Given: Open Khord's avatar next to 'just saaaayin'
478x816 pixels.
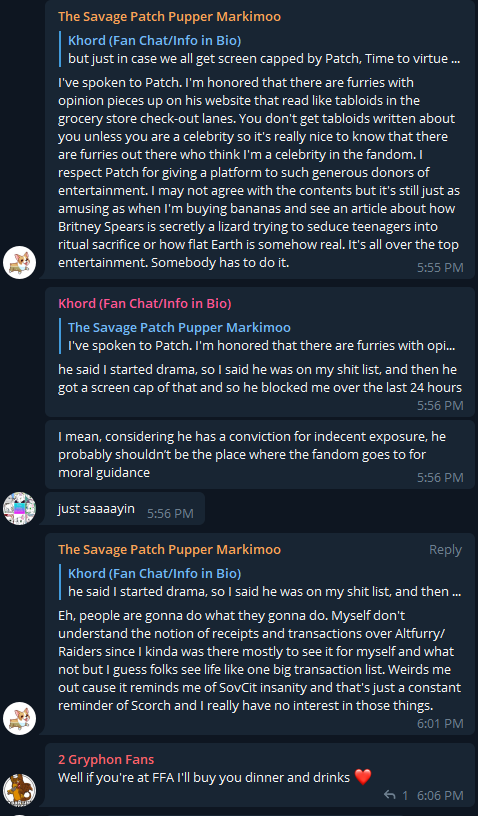Looking at the screenshot, I should pos(19,508).
